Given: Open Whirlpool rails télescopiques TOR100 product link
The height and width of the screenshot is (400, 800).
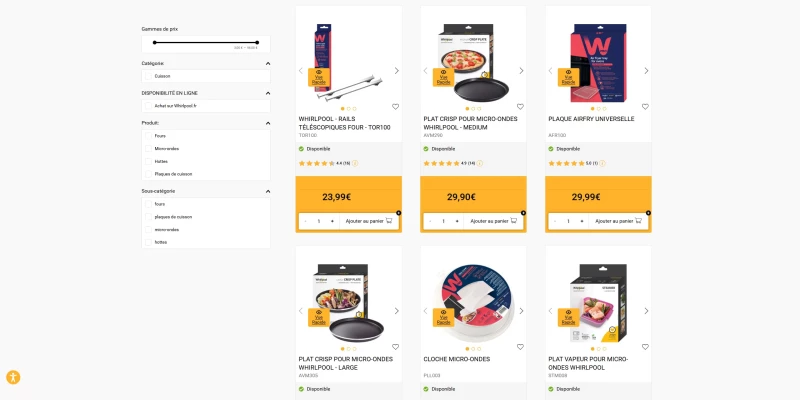Looking at the screenshot, I should [x=344, y=123].
